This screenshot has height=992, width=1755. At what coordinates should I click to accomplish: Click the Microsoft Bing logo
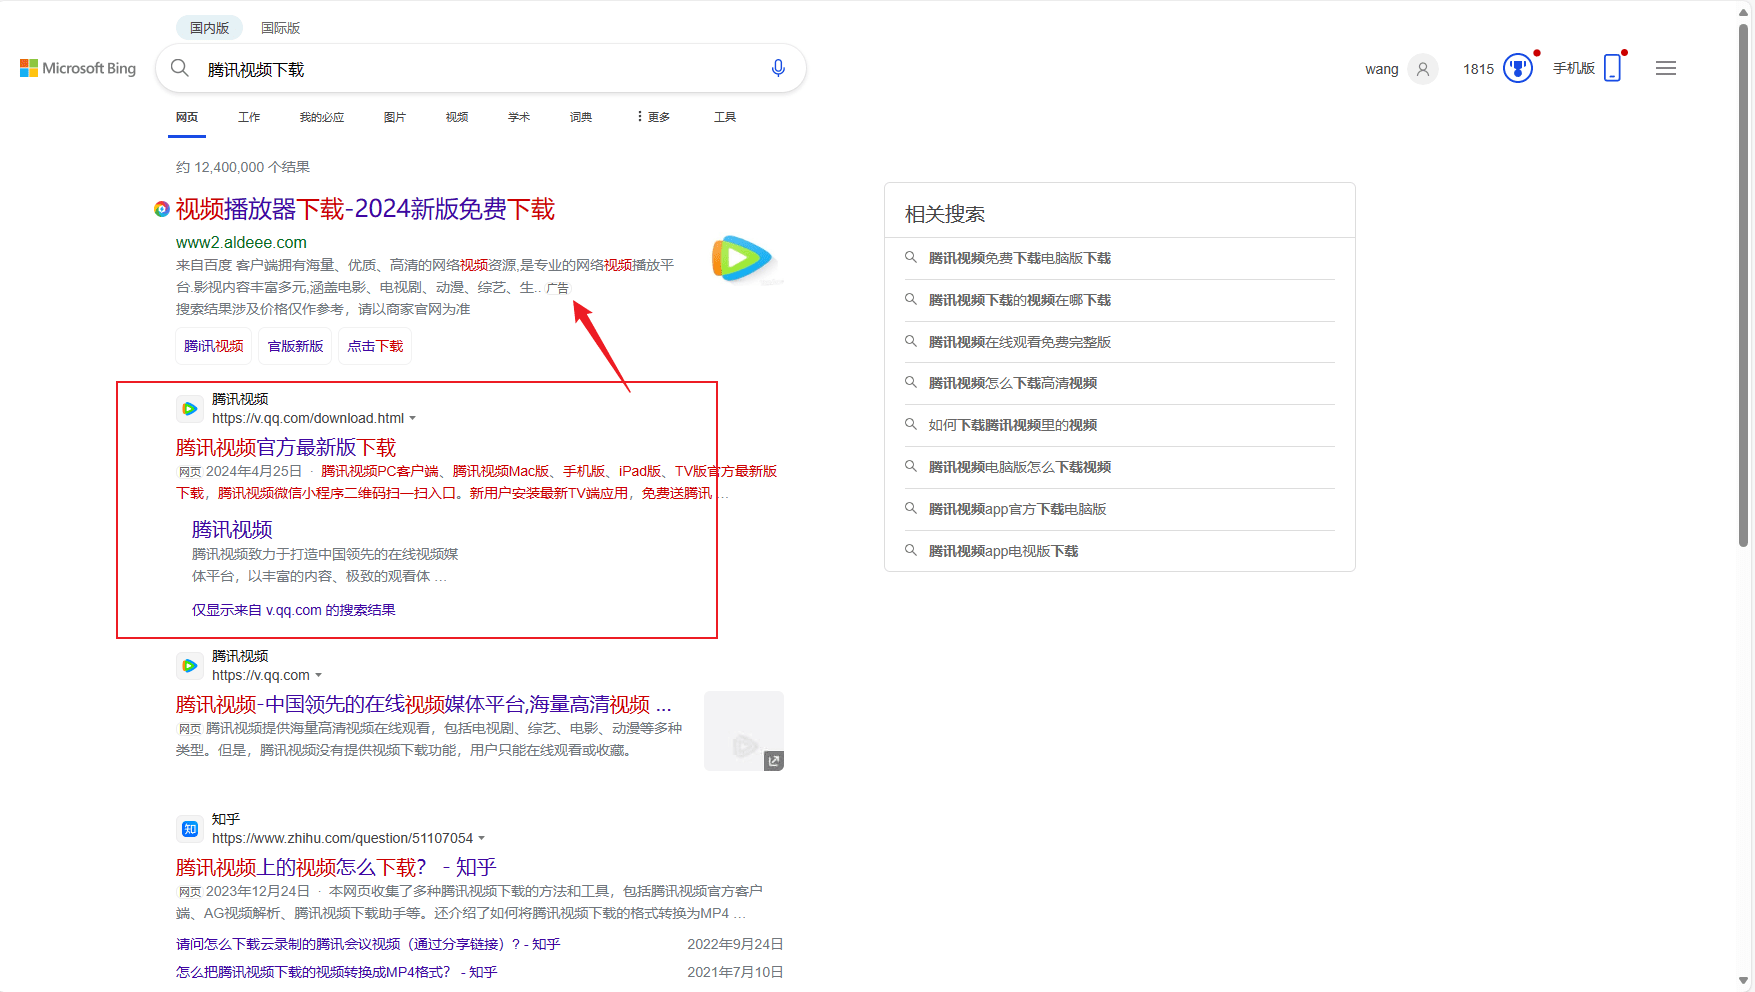(78, 68)
